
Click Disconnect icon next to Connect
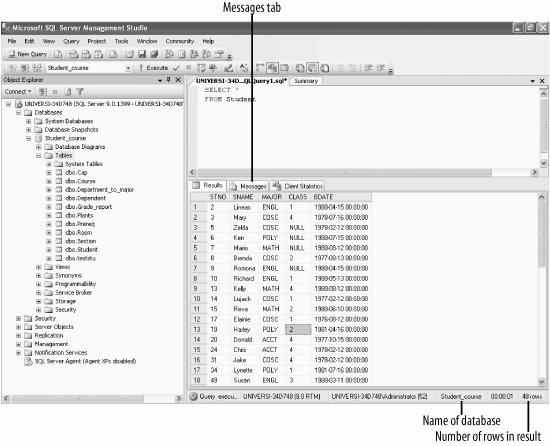click(43, 92)
